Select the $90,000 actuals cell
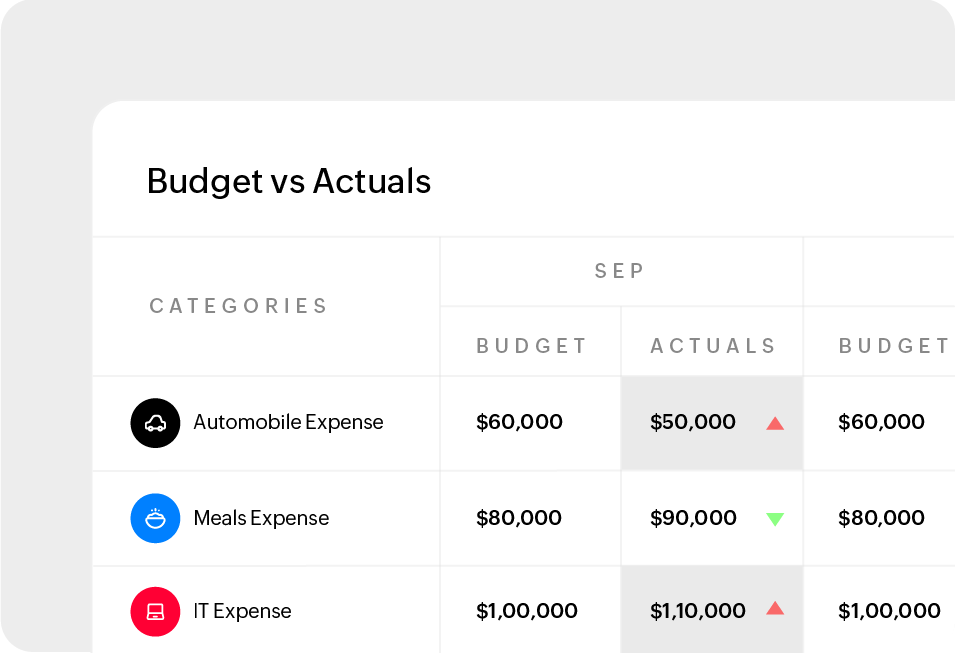 pyautogui.click(x=693, y=518)
